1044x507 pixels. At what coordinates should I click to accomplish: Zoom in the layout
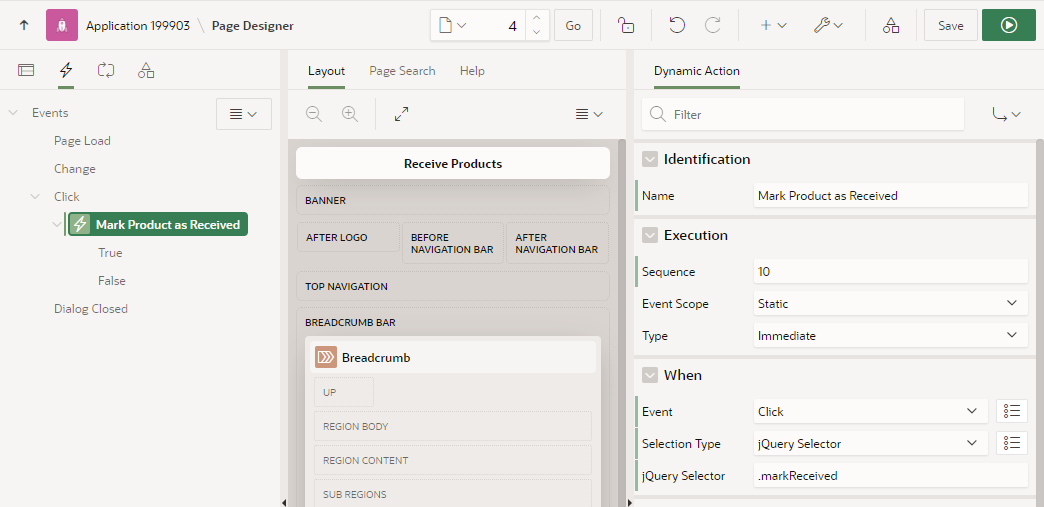[x=350, y=114]
